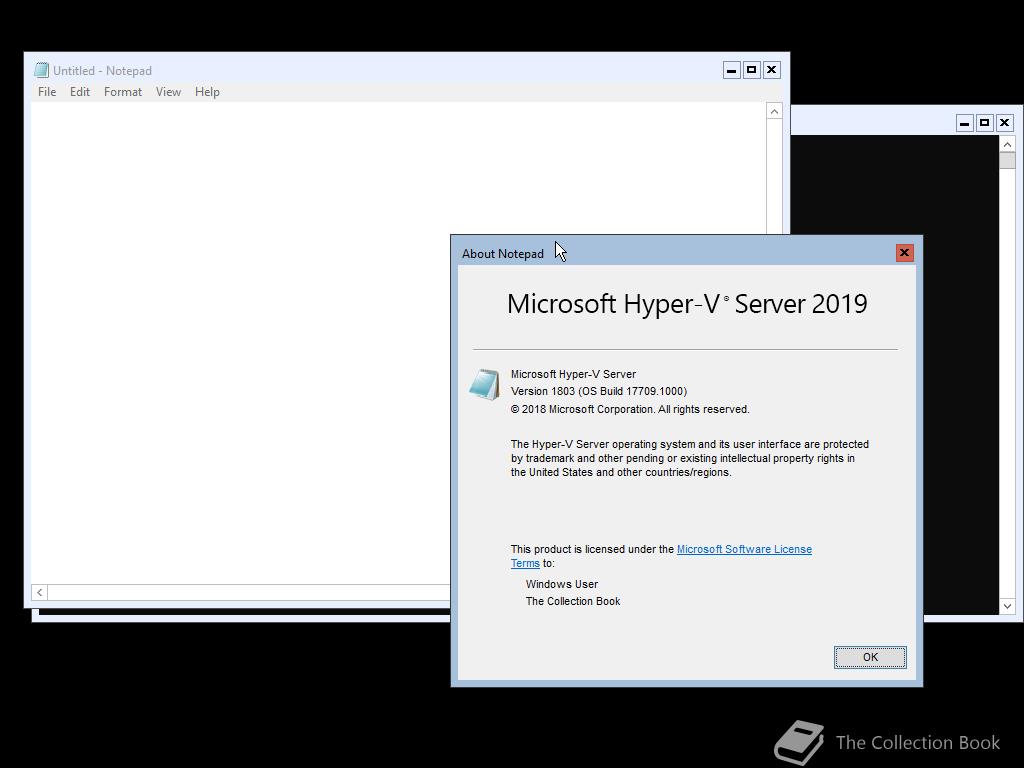Click the Notepad title bar icon
Image resolution: width=1024 pixels, height=768 pixels.
42,70
